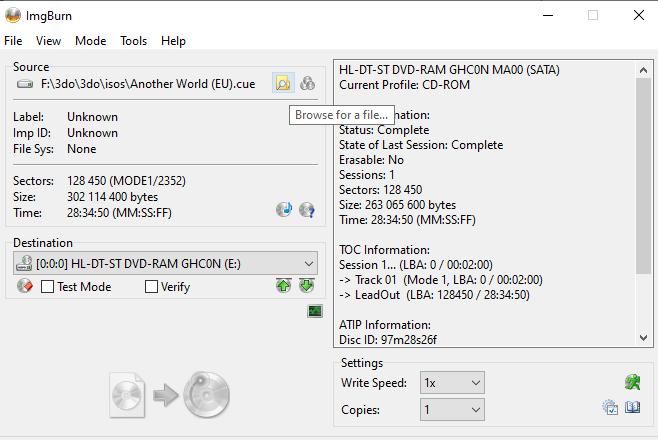
Task: Click the Load Tray green down arrow
Action: (x=307, y=286)
